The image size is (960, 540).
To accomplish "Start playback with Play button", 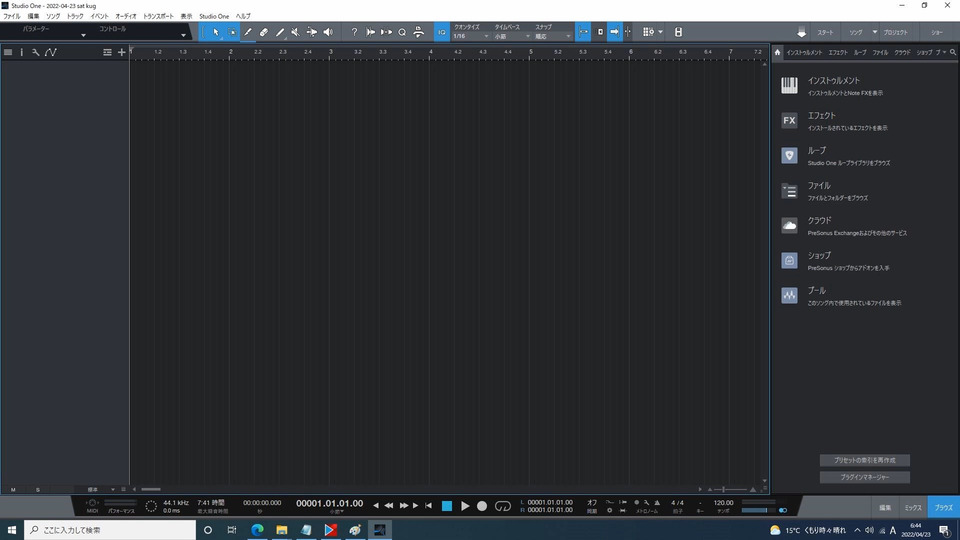I will (x=465, y=506).
